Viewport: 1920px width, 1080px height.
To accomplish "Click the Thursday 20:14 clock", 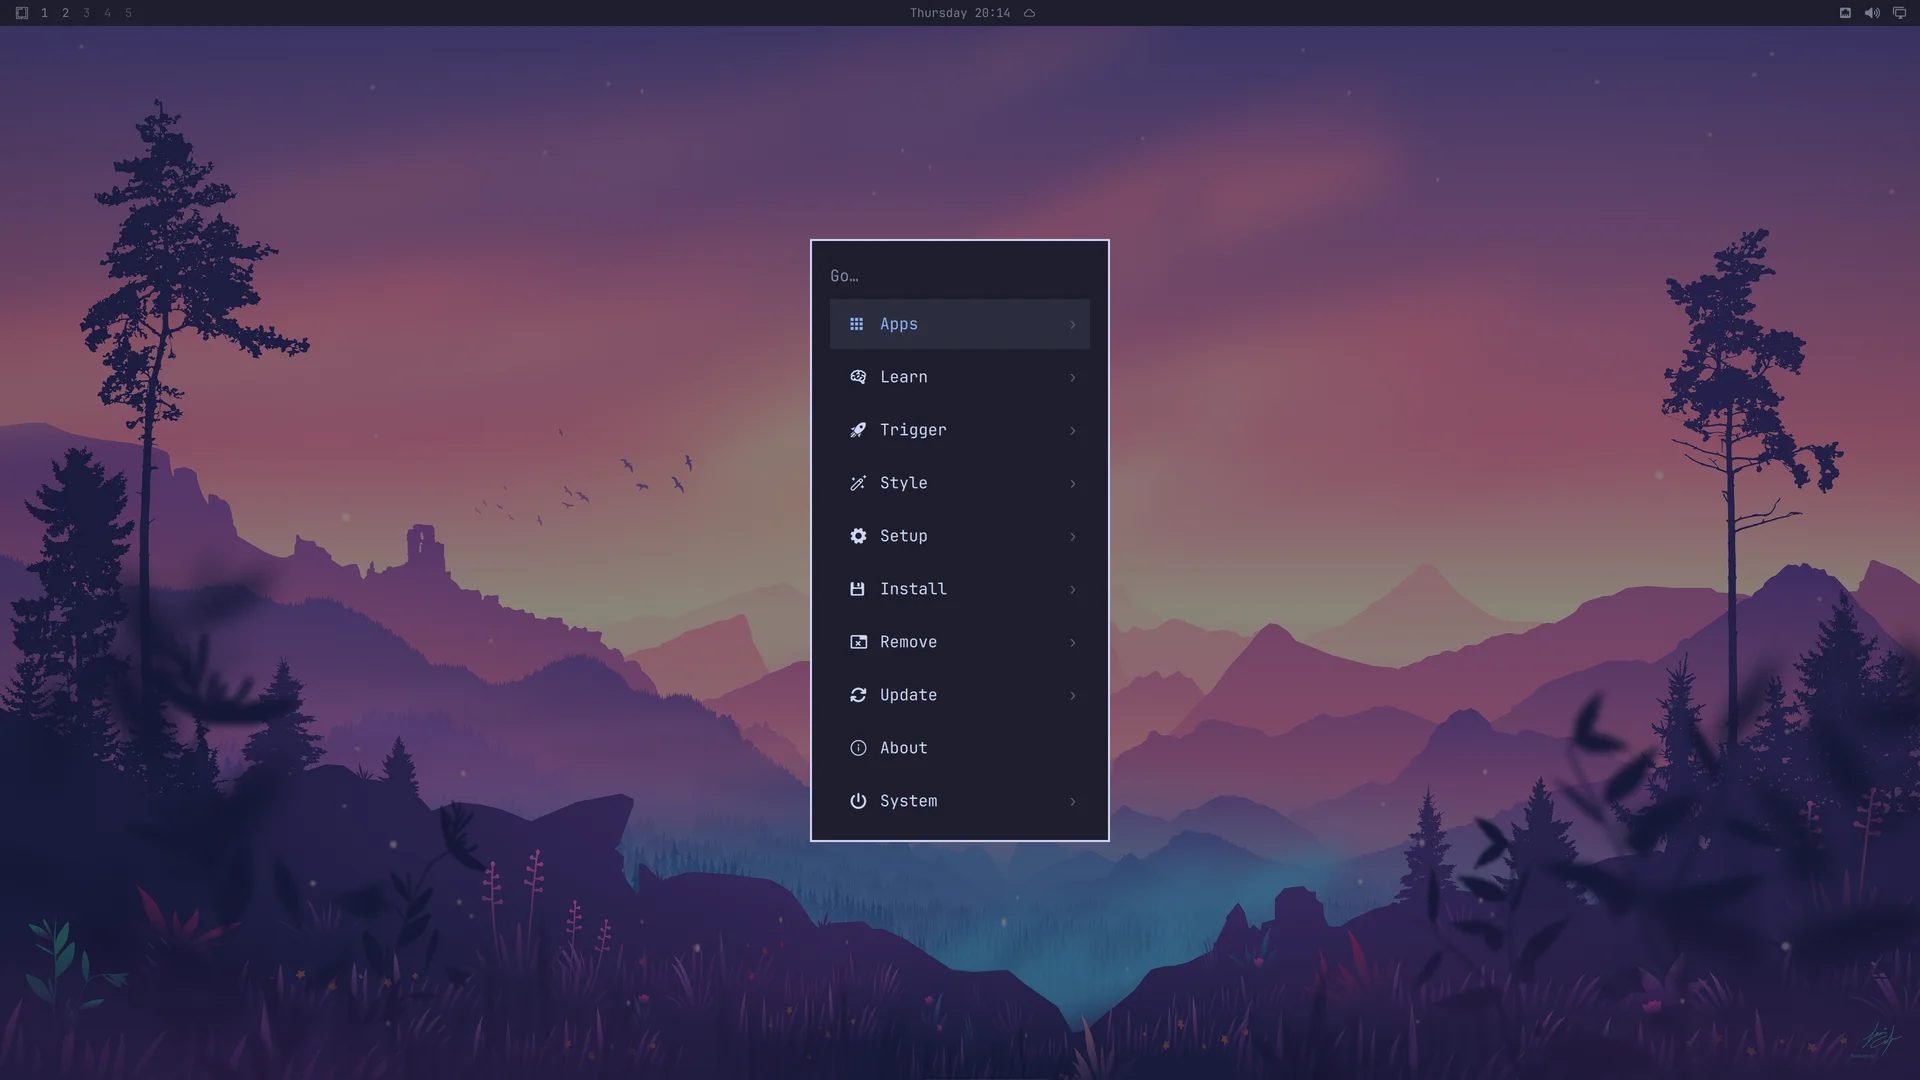I will point(960,13).
